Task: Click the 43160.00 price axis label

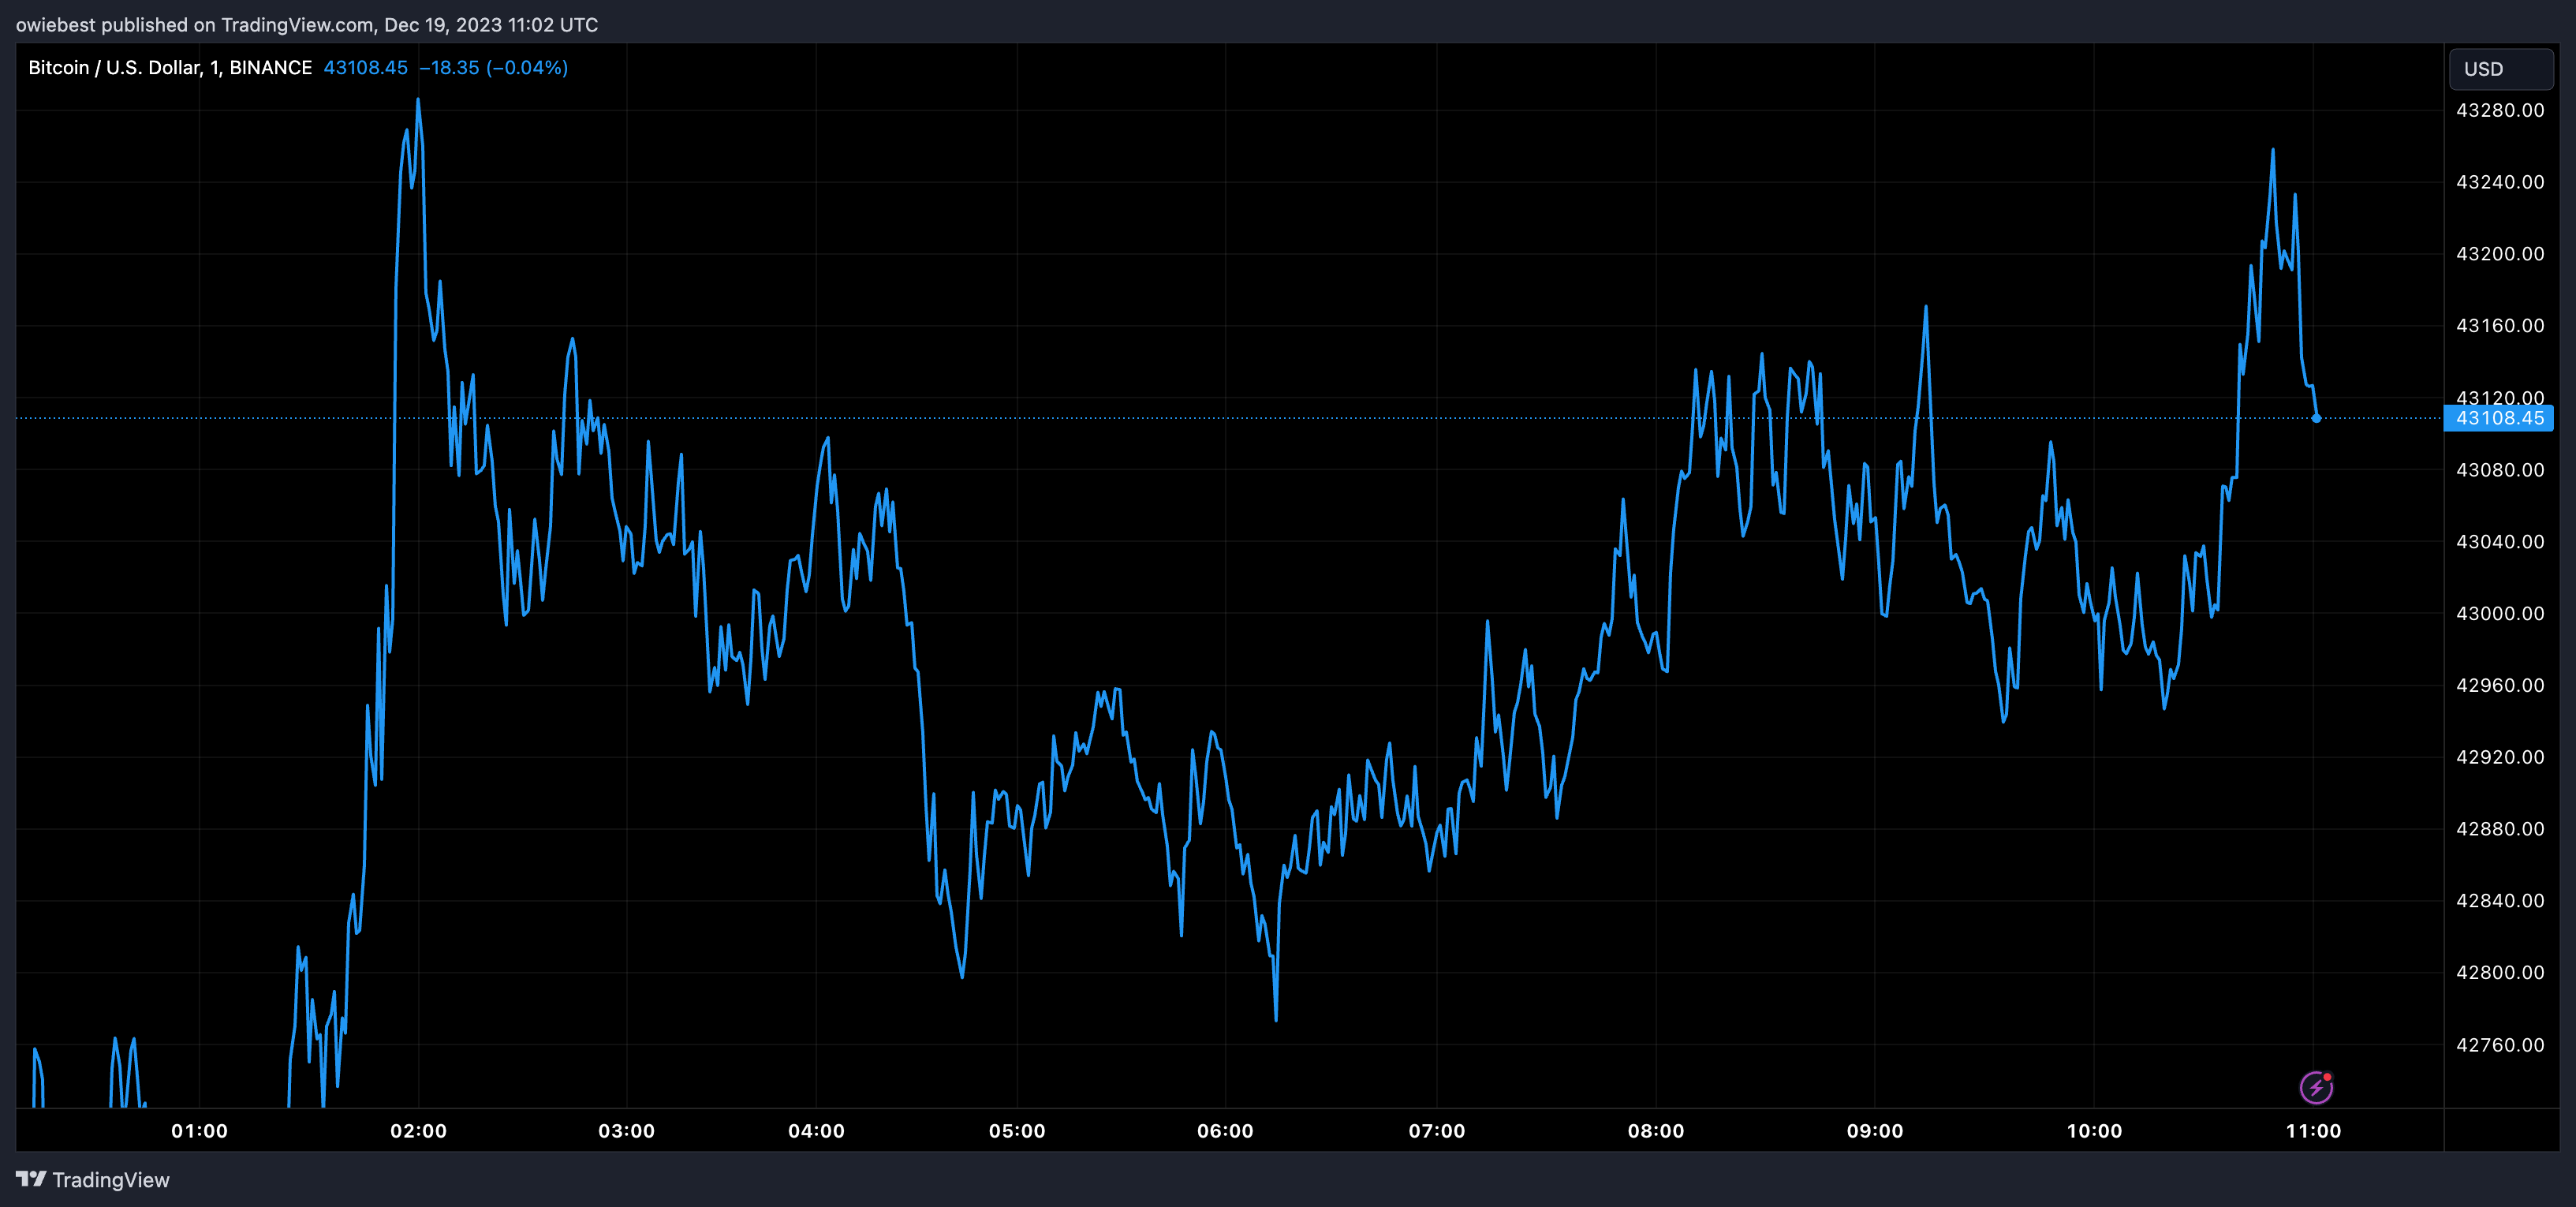Action: click(2500, 326)
